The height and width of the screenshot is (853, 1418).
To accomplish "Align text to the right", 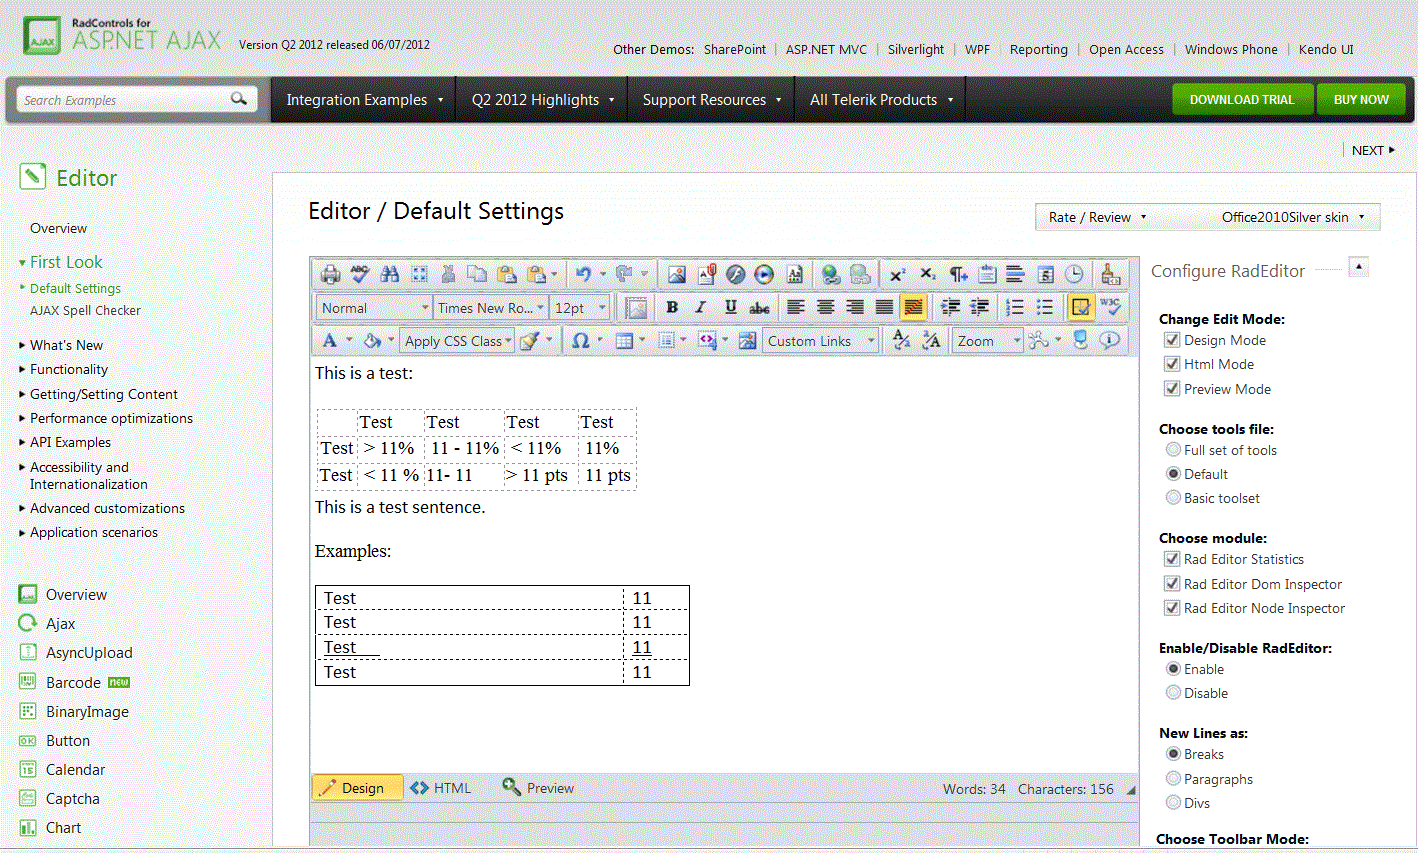I will point(855,307).
